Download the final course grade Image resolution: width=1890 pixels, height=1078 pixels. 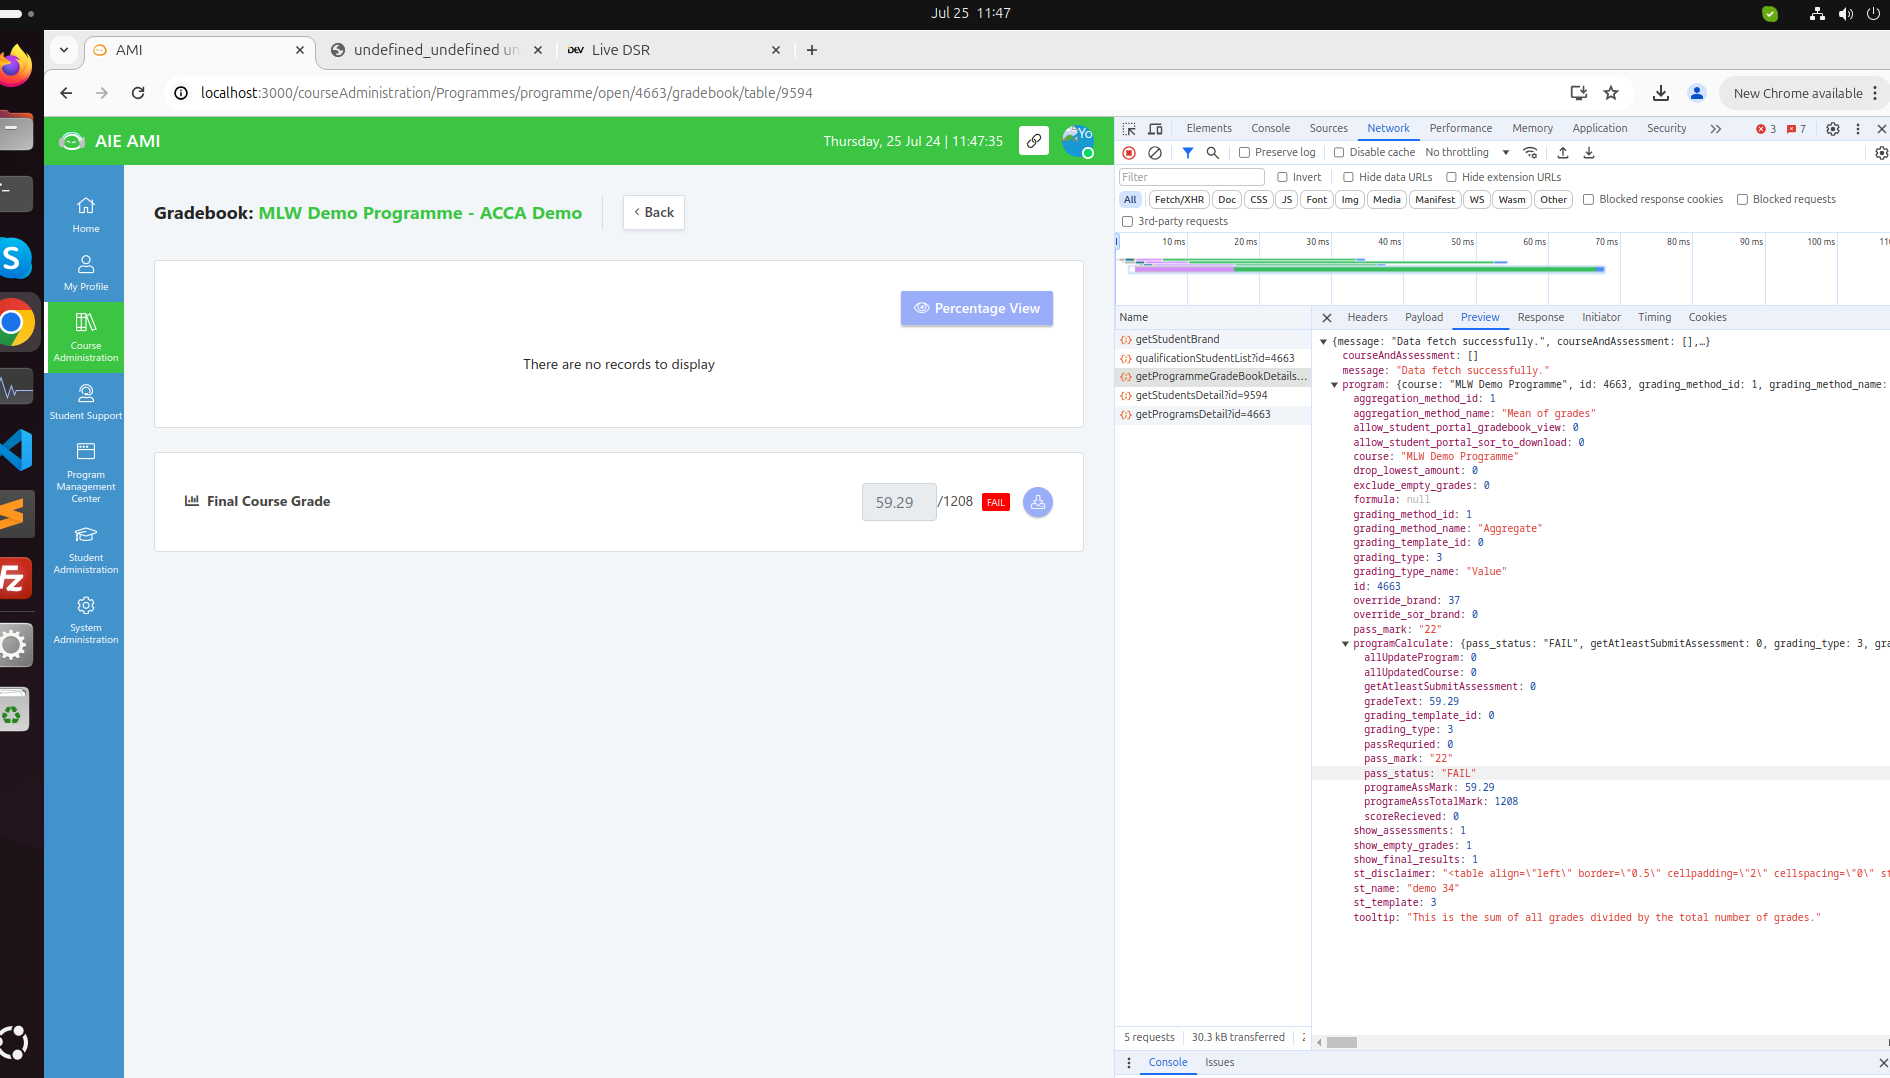click(1038, 502)
